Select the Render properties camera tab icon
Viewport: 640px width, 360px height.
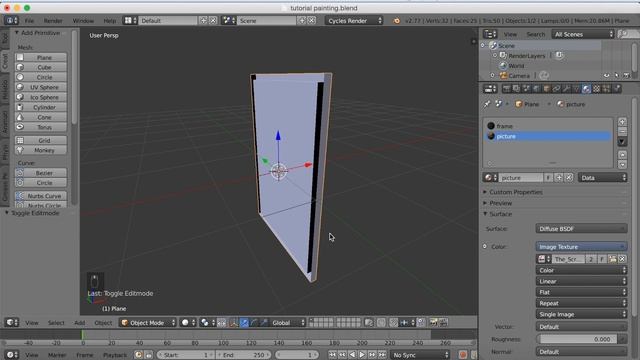coord(507,89)
